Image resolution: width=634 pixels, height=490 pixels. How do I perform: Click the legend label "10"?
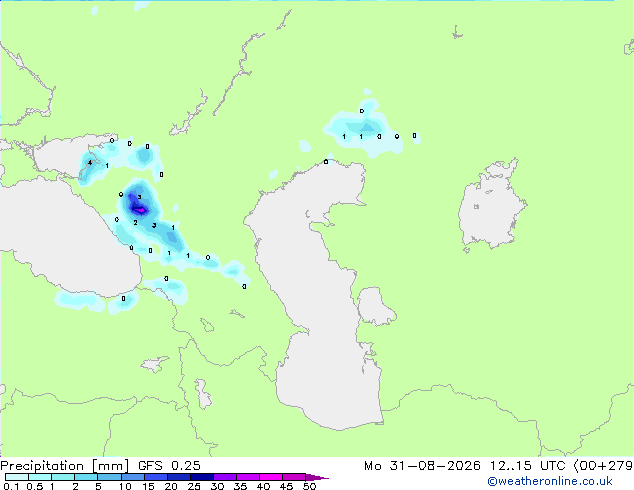pyautogui.click(x=125, y=486)
